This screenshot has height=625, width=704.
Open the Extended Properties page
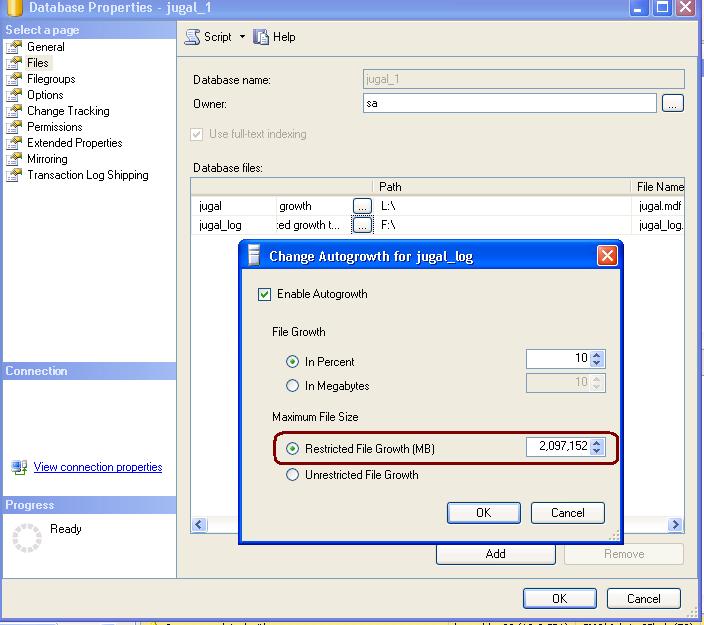74,143
